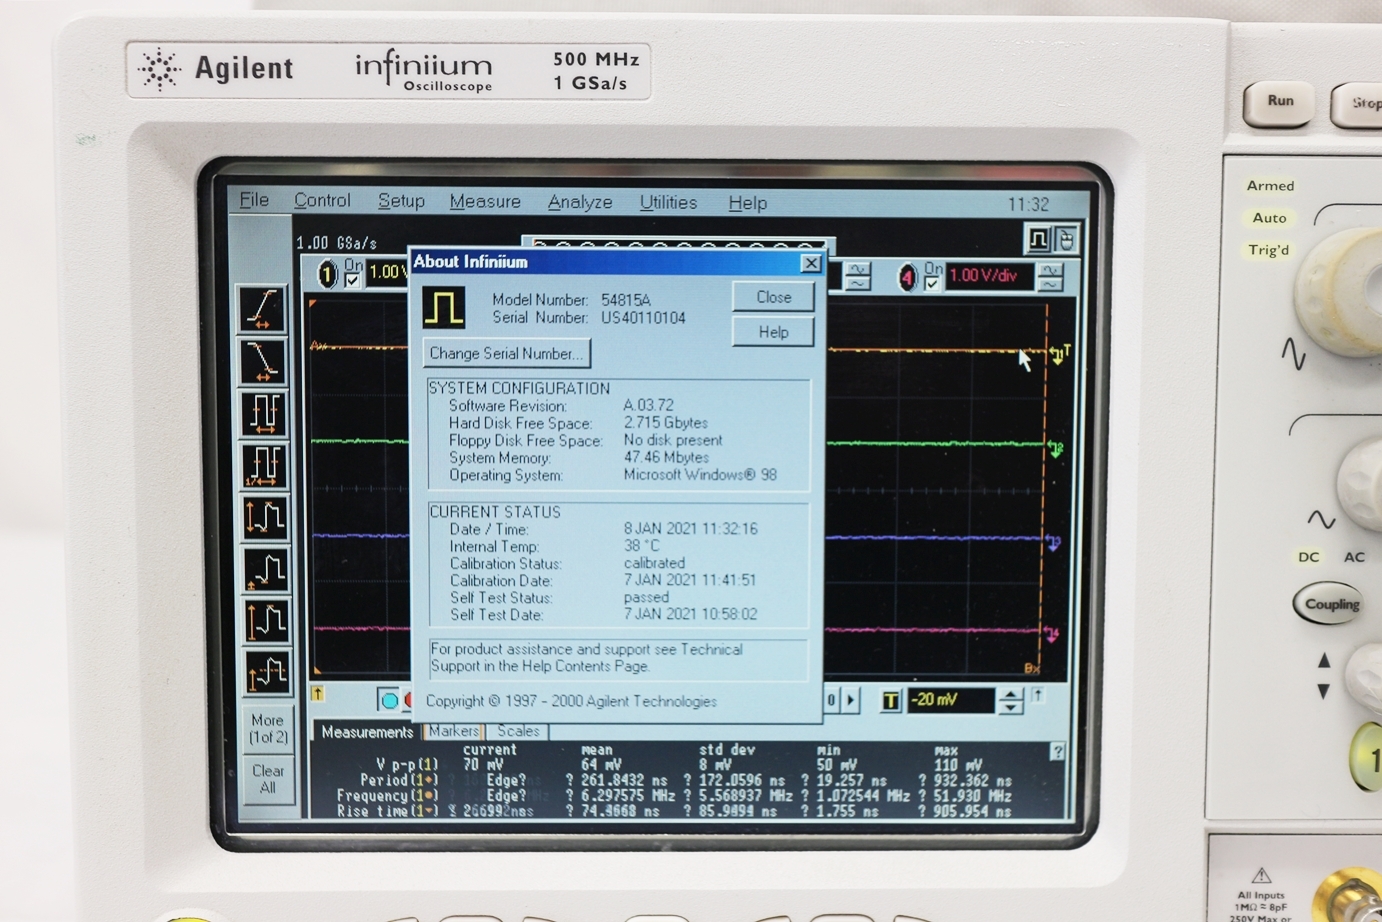Toggle the channel 4 On checkbox
This screenshot has width=1382, height=922.
[x=931, y=284]
